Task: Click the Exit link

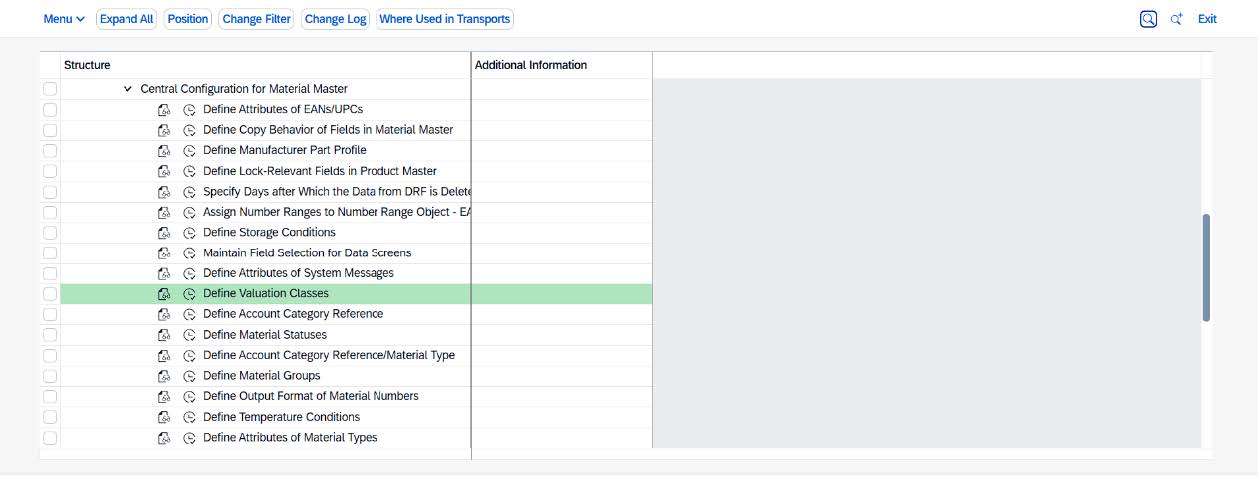Action: [x=1207, y=19]
